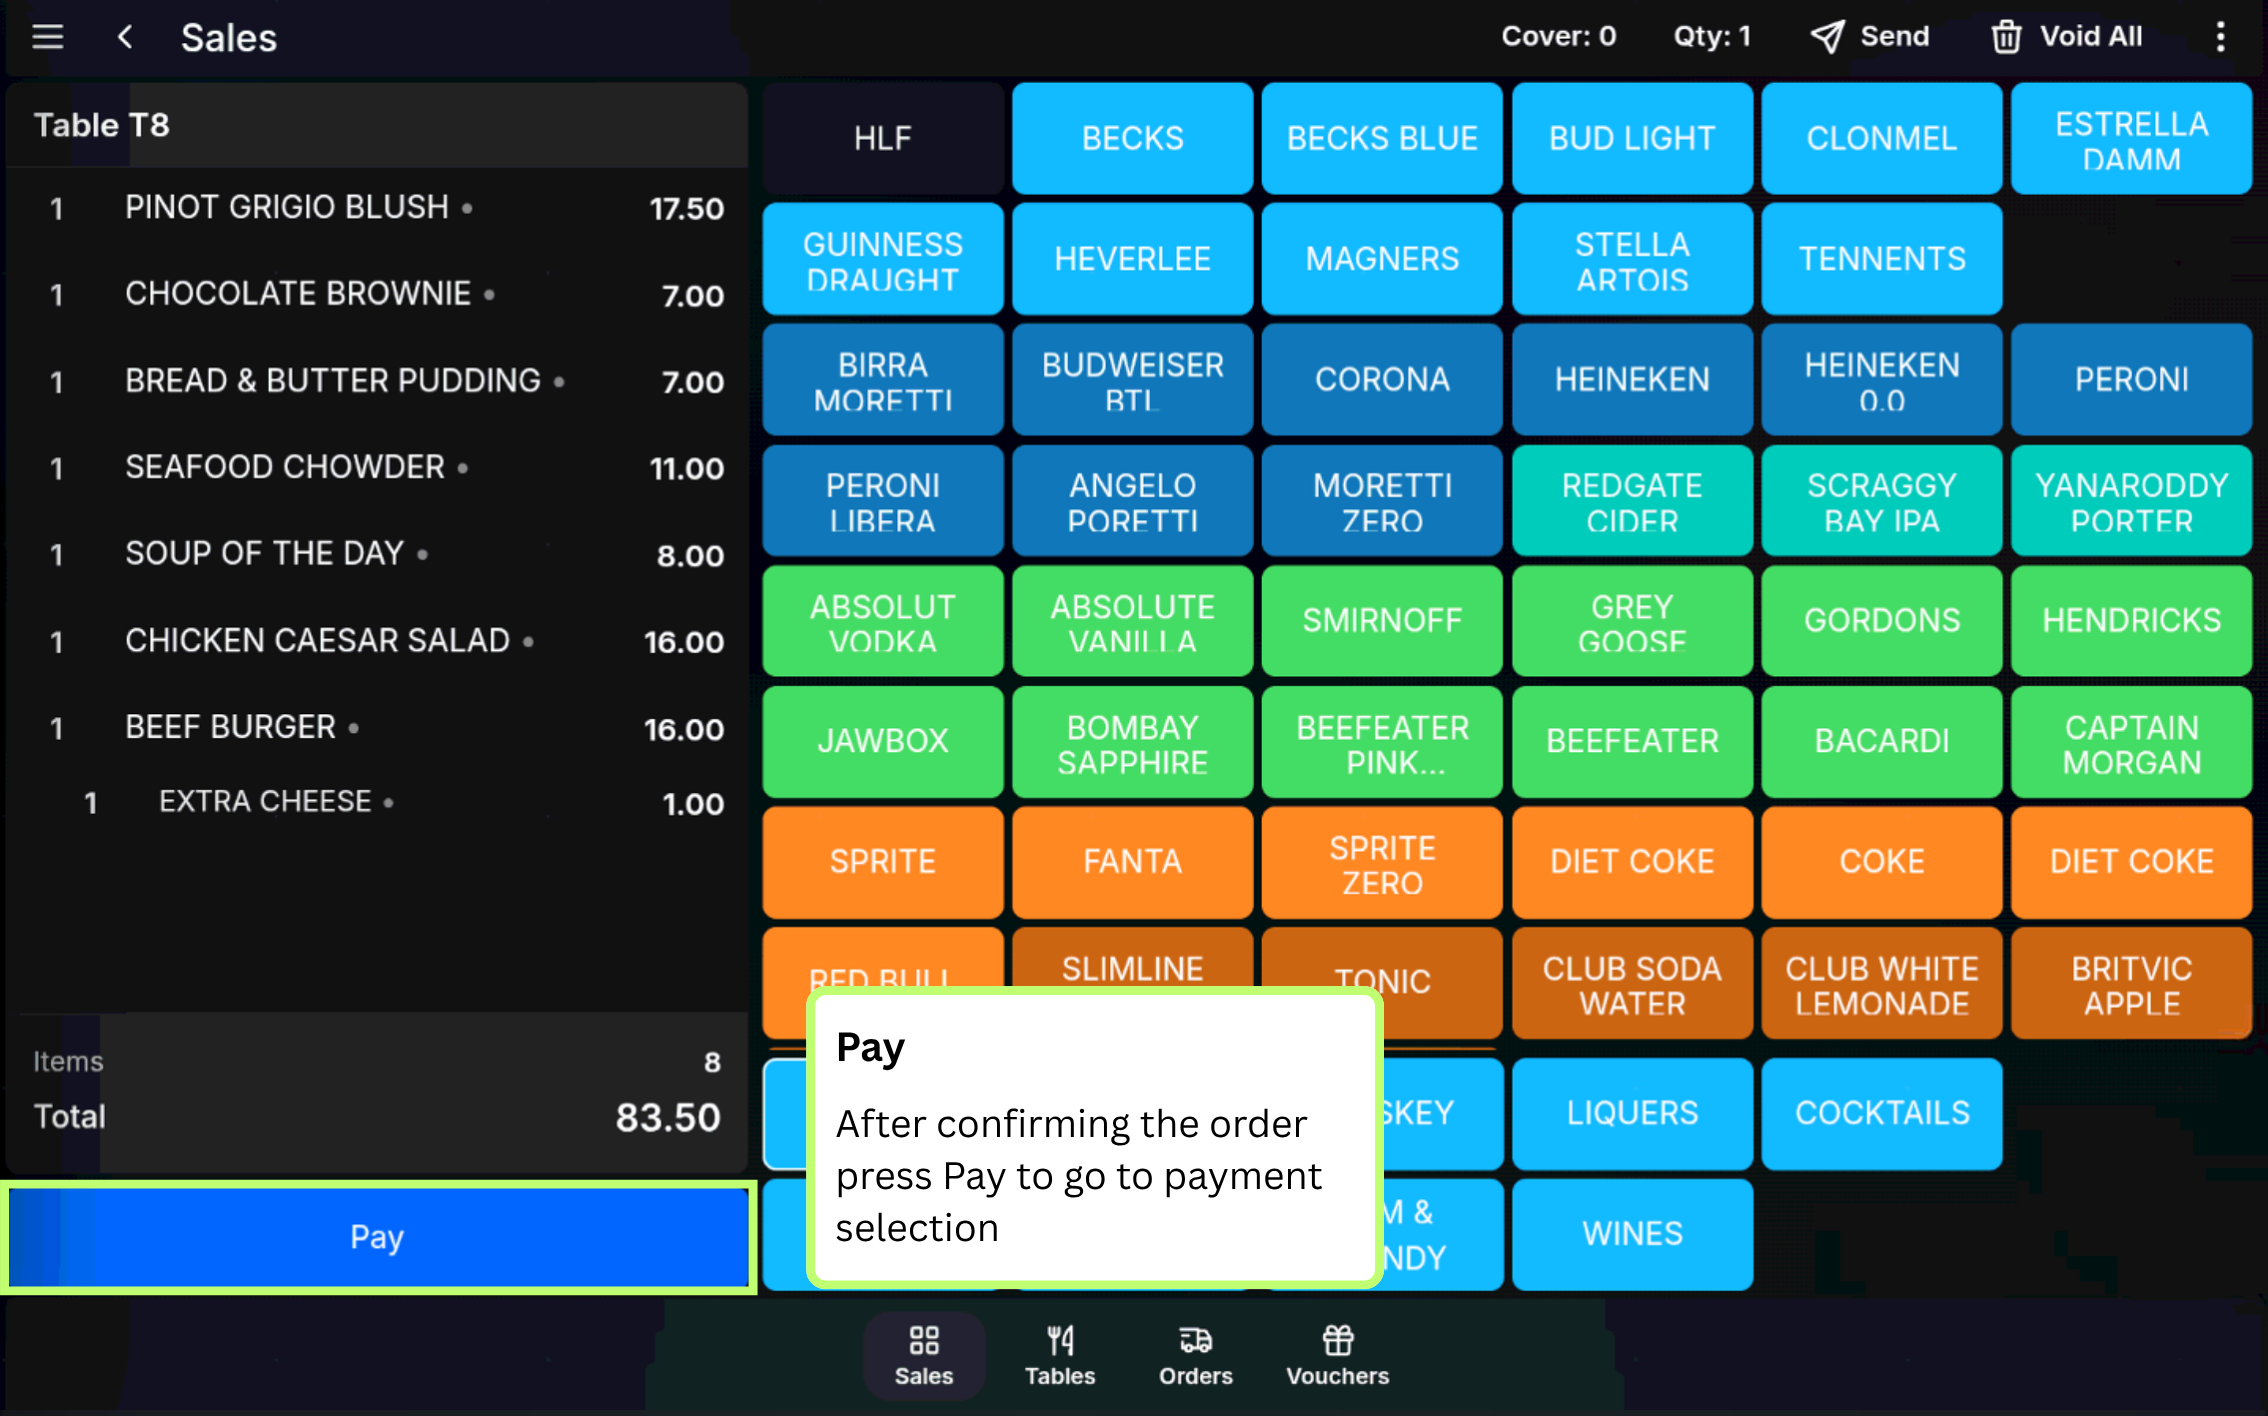Select BUD LIGHT
Screen dimensions: 2268x1416
1632,138
